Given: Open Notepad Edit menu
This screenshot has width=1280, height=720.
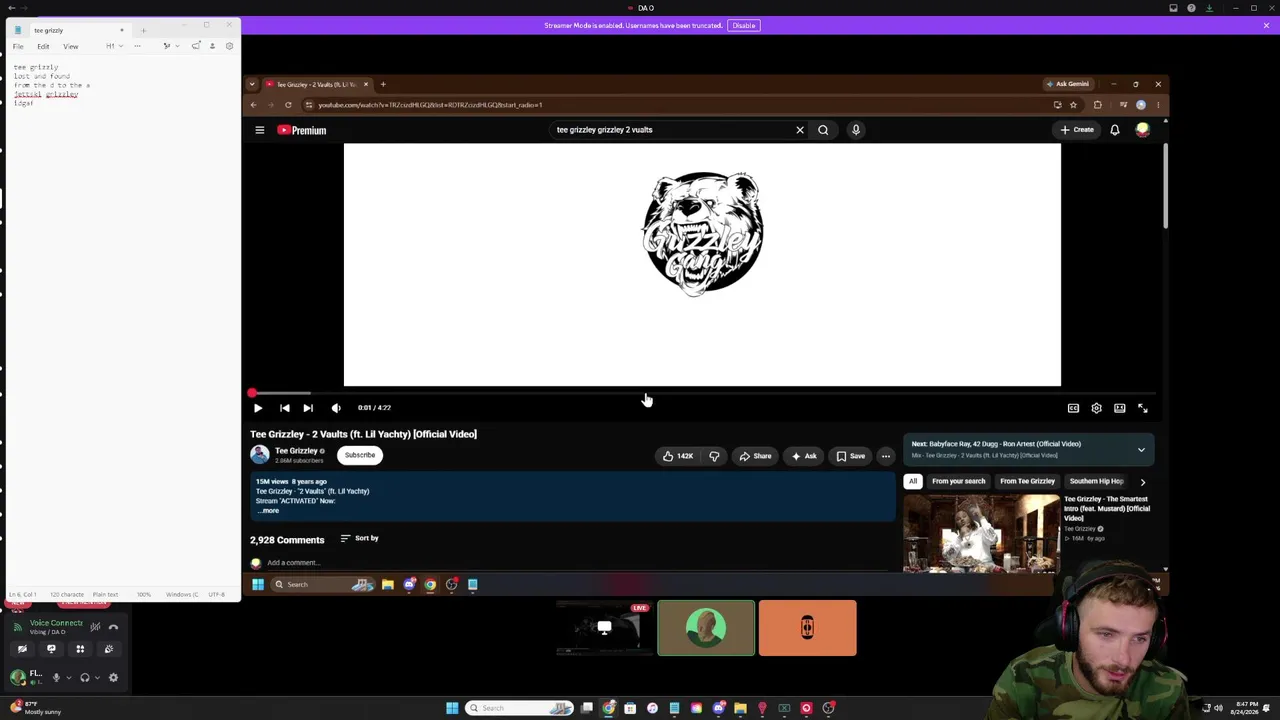Looking at the screenshot, I should (x=43, y=47).
